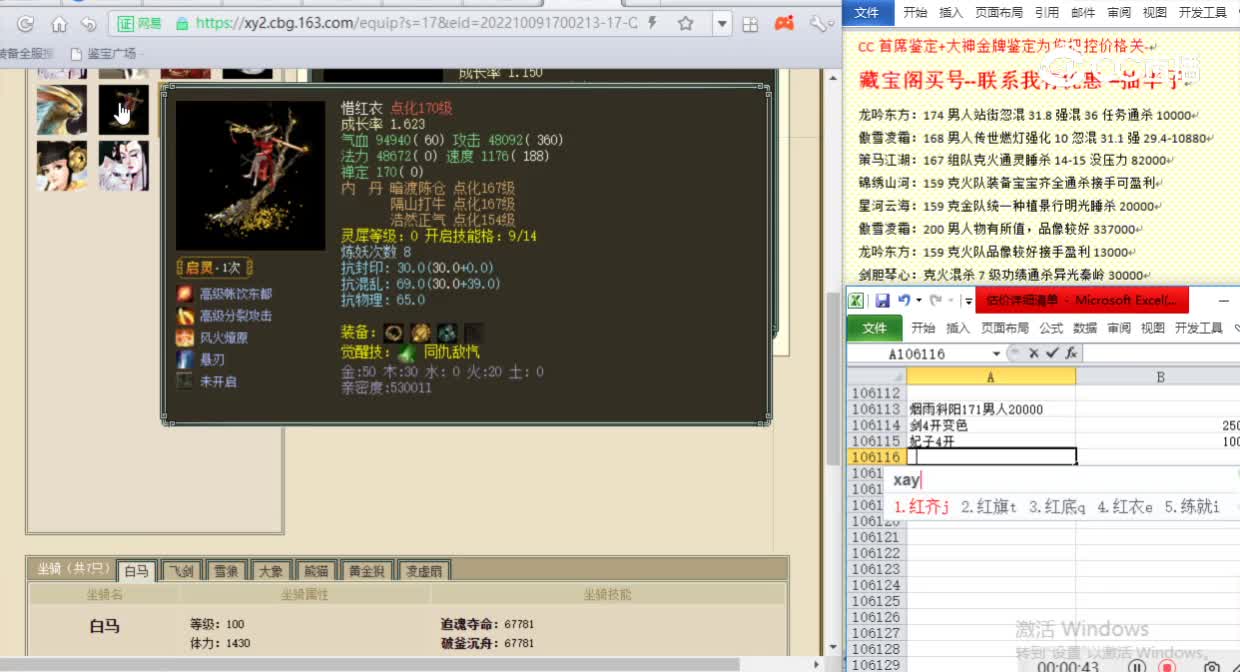Select the red figure pet thumbnail

tap(124, 110)
